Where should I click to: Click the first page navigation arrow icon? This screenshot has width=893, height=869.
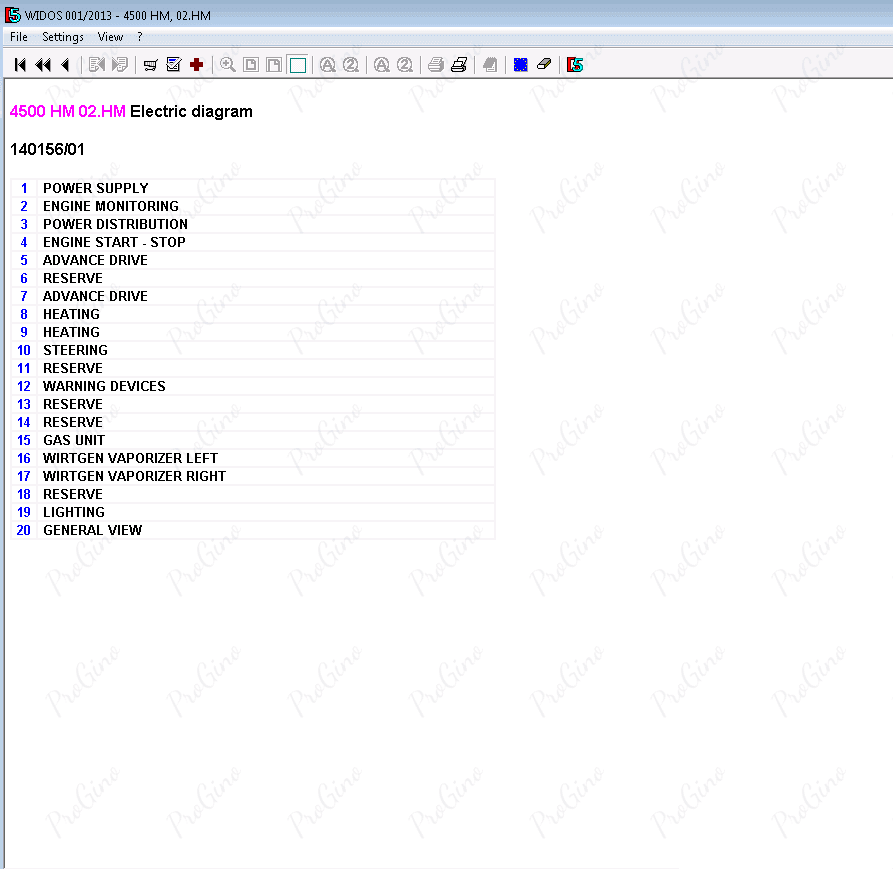click(20, 65)
